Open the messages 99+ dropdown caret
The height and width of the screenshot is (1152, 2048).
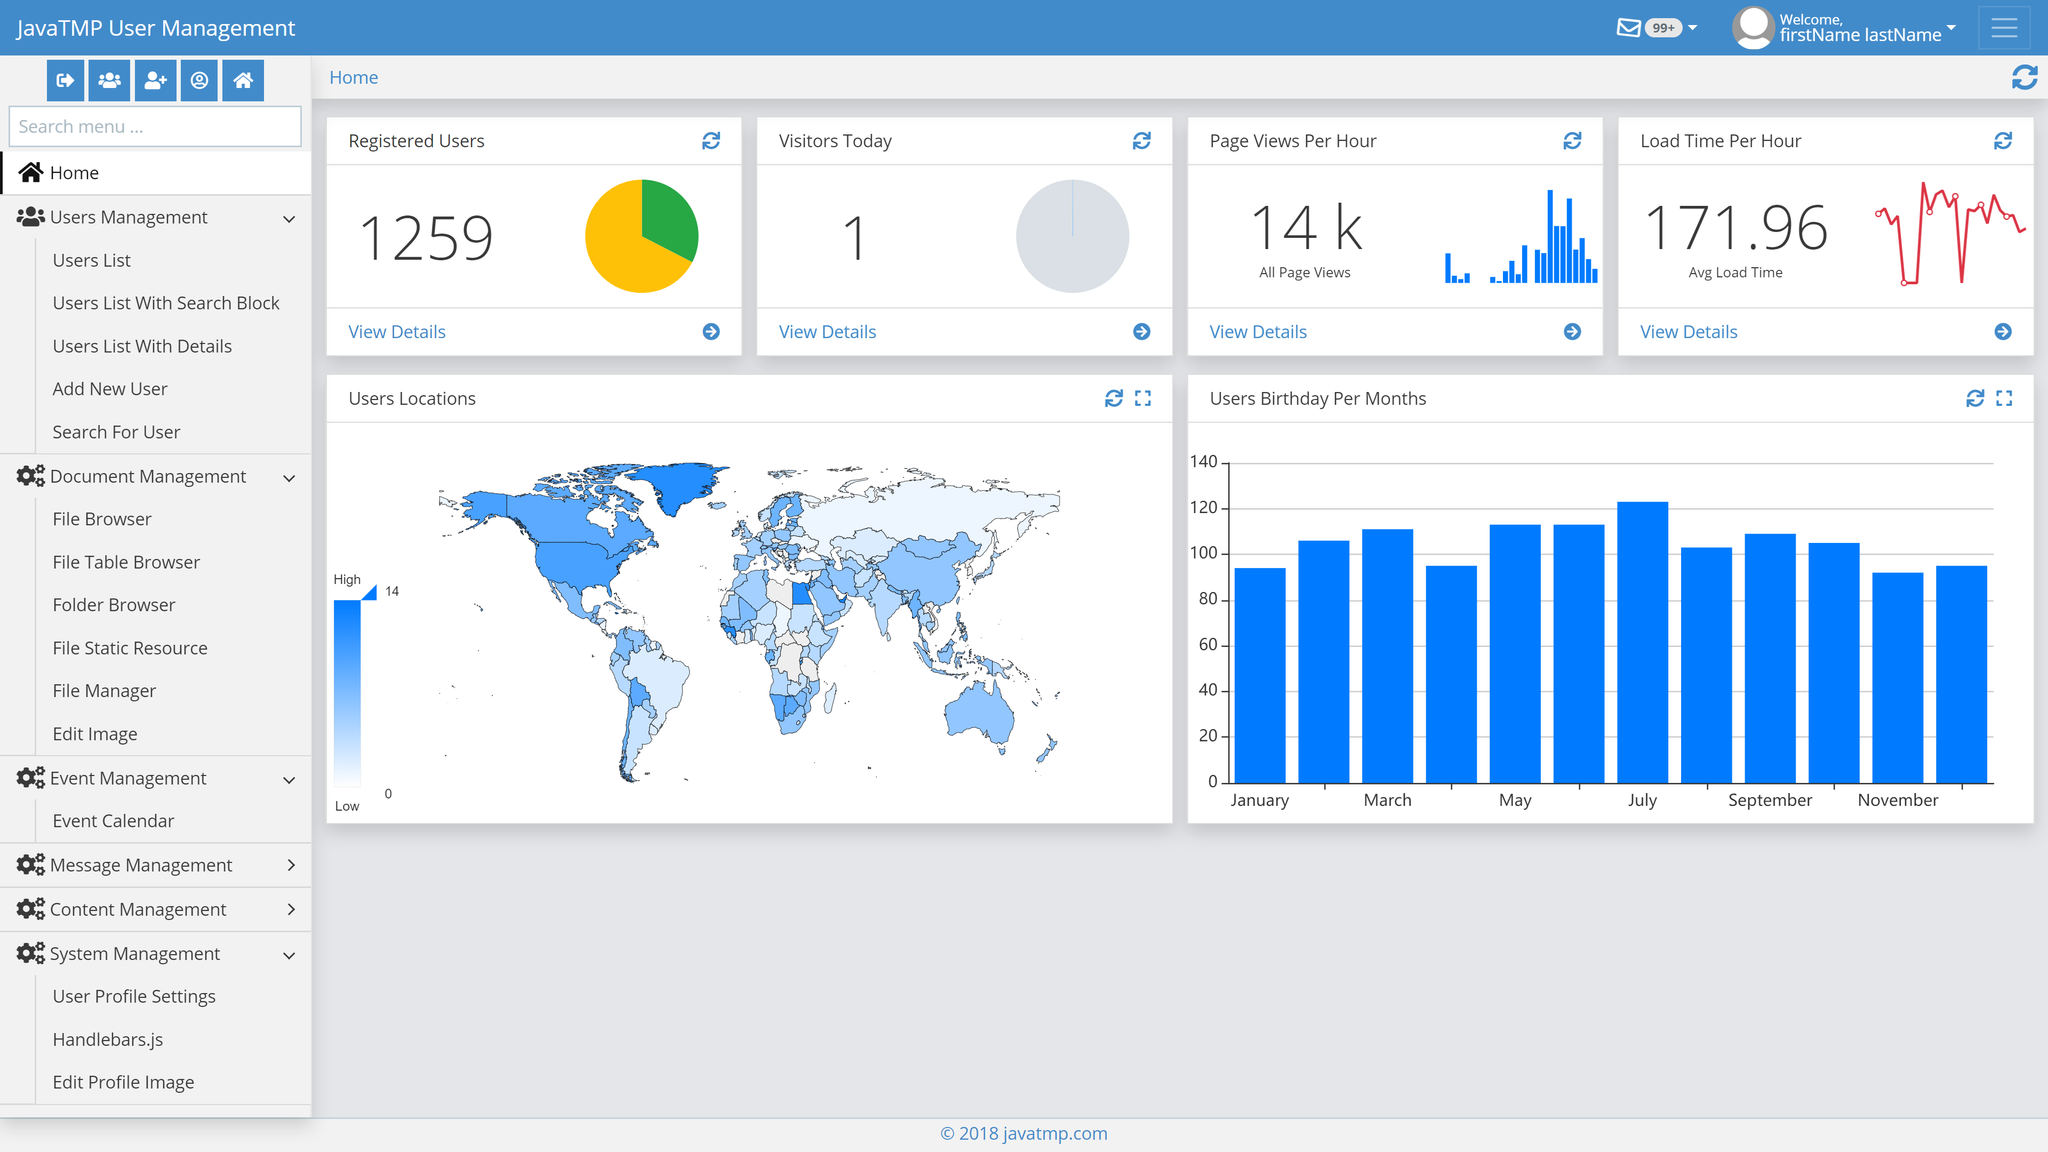click(x=1692, y=28)
